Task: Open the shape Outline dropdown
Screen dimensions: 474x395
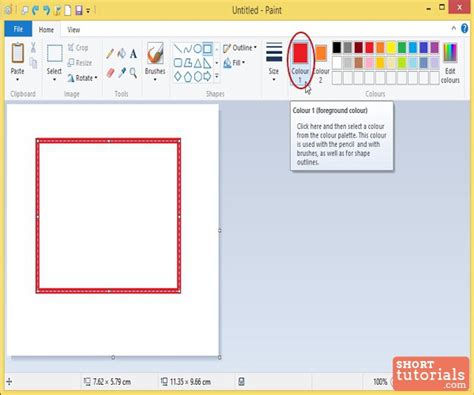Action: tap(240, 48)
